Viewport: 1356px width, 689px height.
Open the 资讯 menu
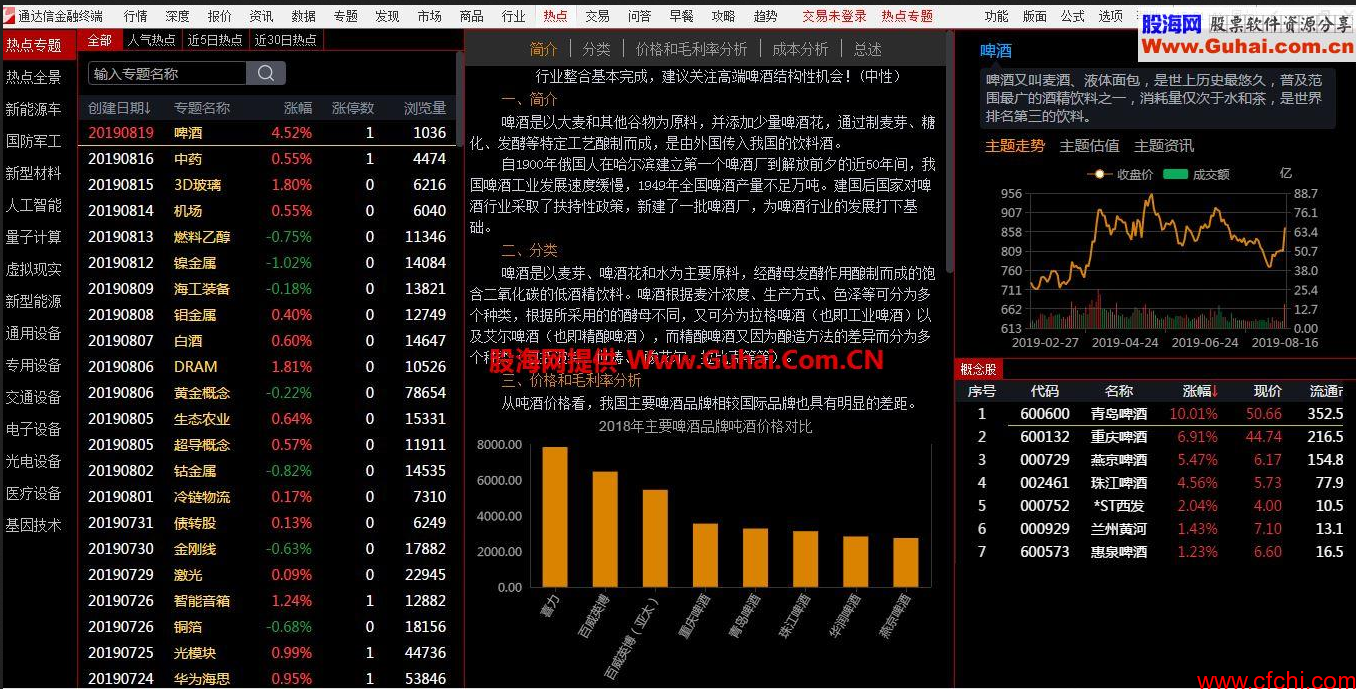pyautogui.click(x=261, y=16)
